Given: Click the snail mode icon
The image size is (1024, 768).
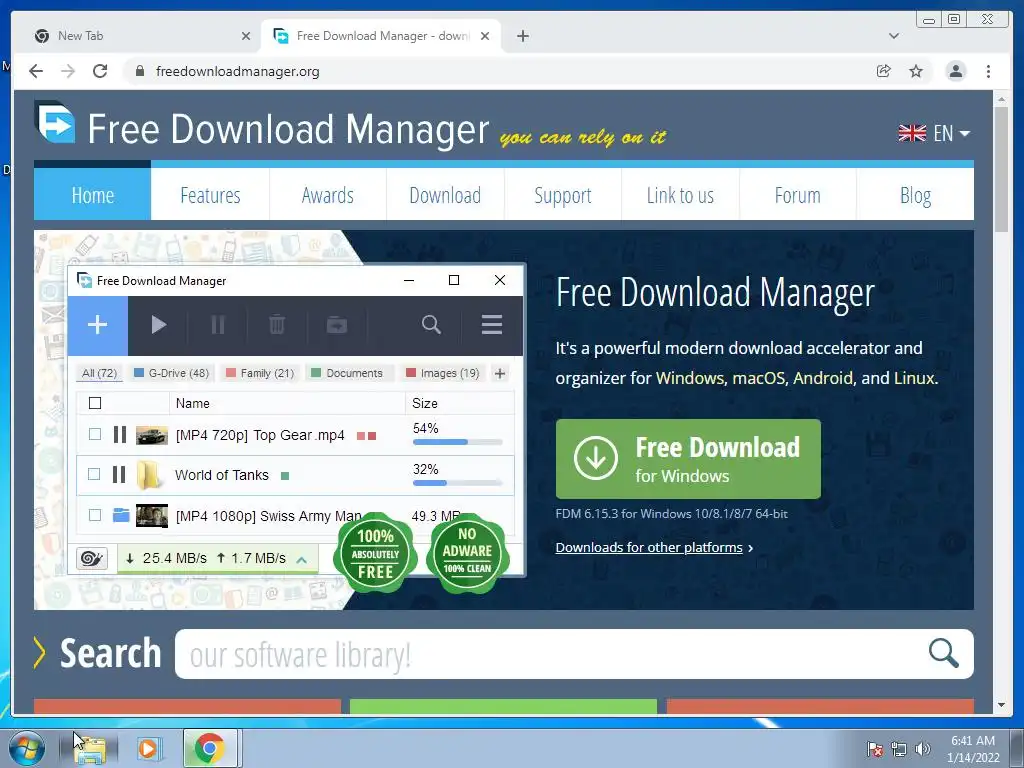Looking at the screenshot, I should tap(92, 558).
